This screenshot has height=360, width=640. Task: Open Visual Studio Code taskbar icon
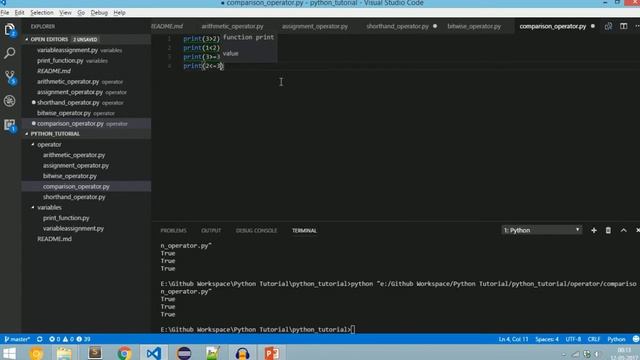point(154,353)
